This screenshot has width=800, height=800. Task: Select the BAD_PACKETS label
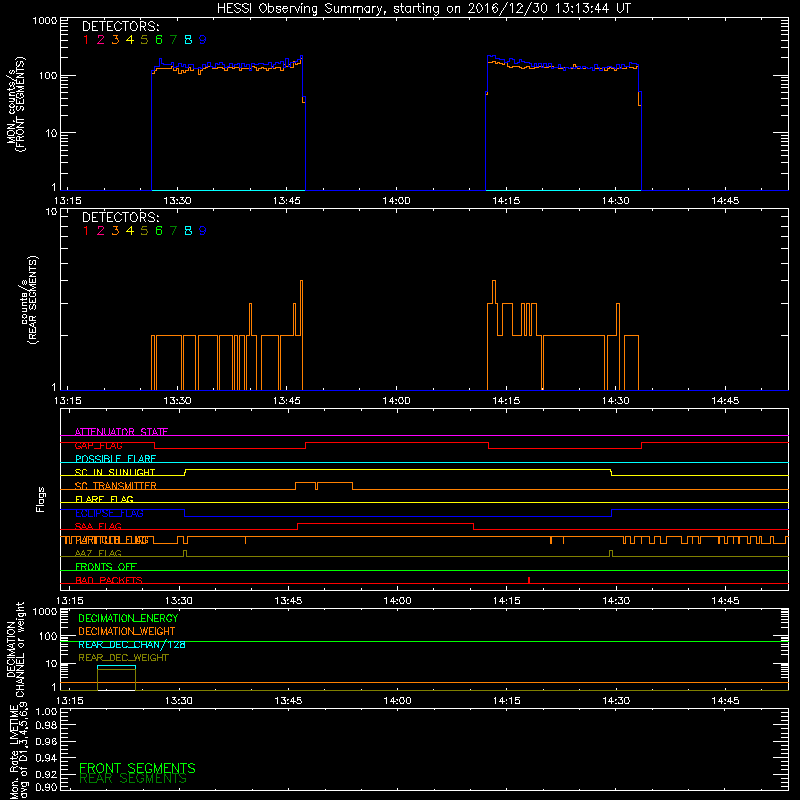109,580
